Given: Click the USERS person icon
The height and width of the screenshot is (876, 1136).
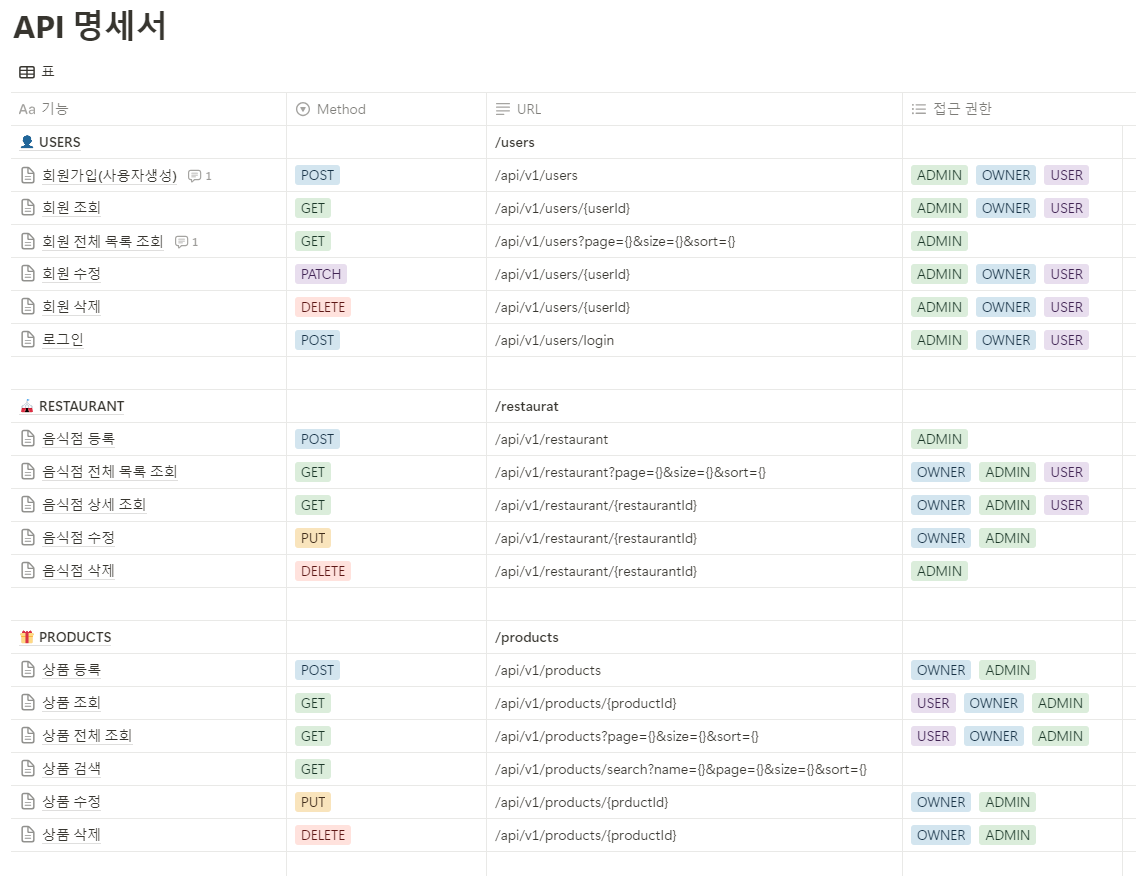Looking at the screenshot, I should pos(27,142).
